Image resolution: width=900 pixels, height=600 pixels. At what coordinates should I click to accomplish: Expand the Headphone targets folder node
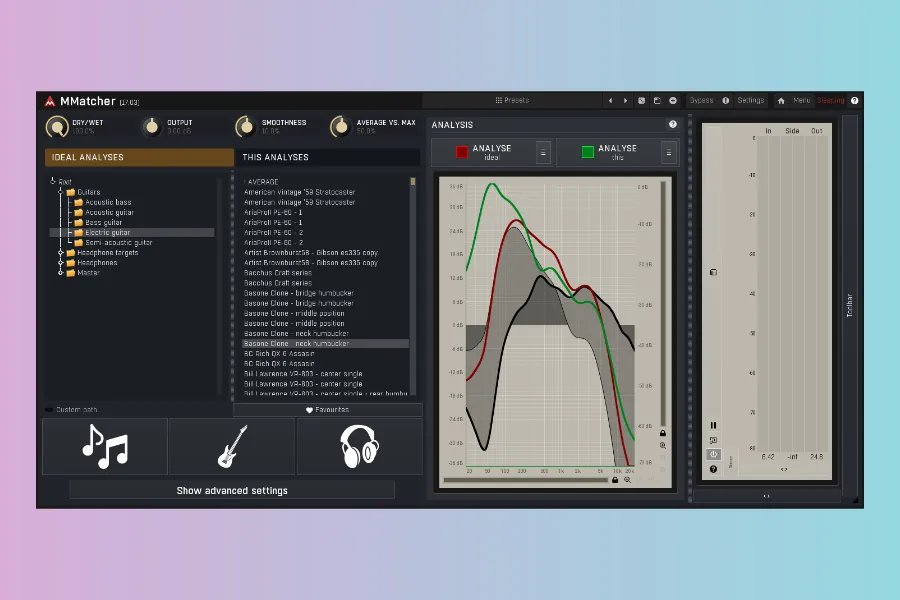click(61, 253)
